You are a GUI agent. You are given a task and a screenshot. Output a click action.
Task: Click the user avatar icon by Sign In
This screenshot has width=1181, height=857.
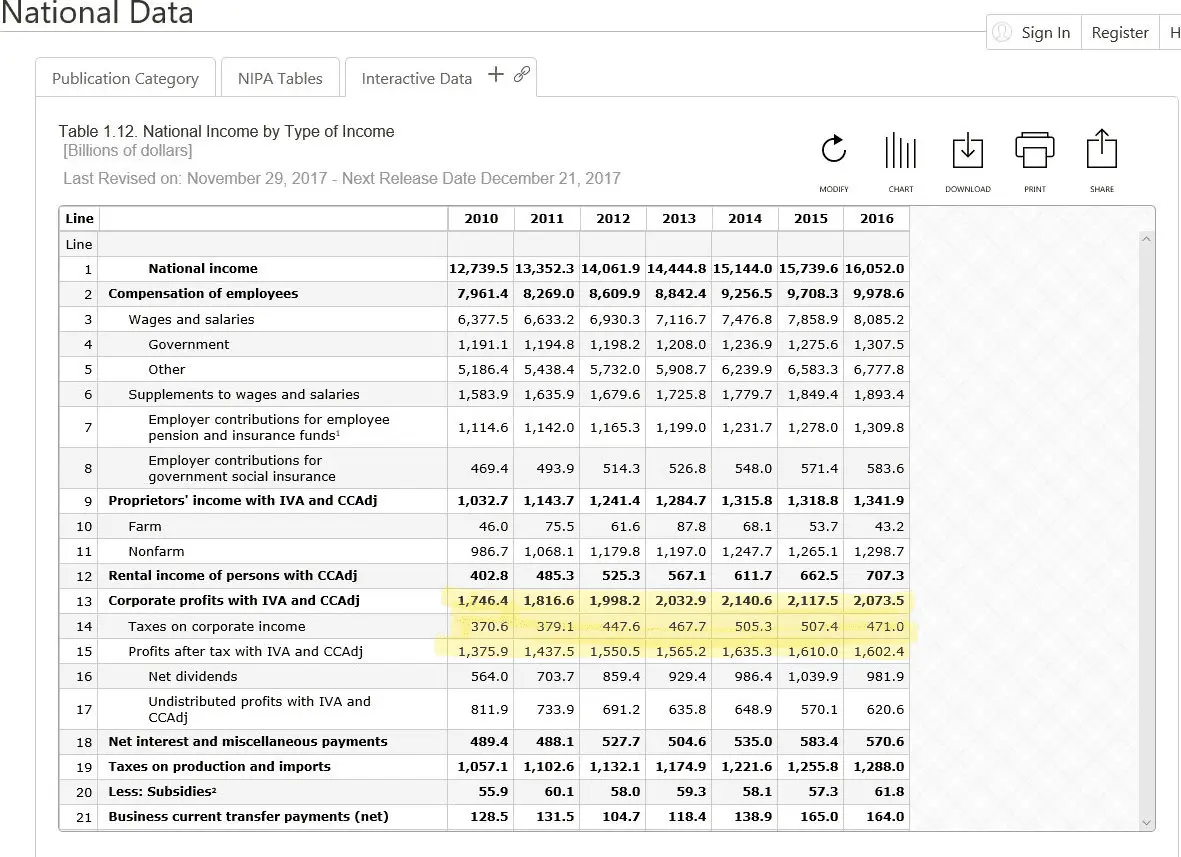1002,33
